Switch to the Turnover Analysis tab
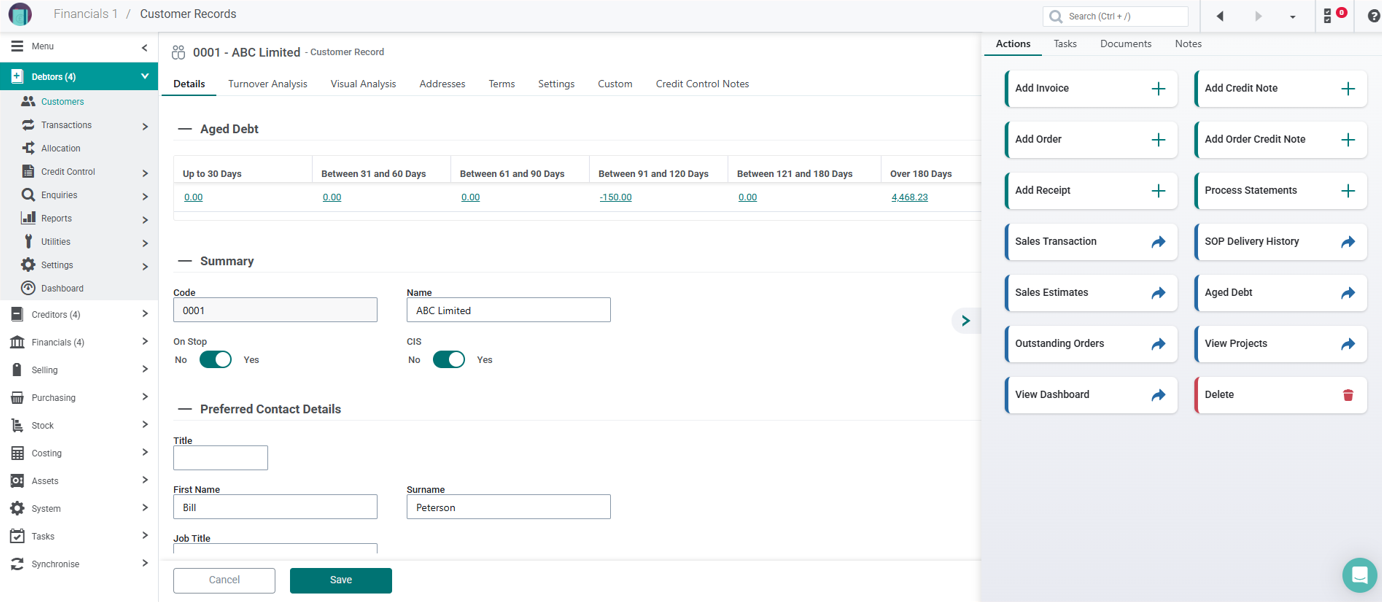Image resolution: width=1382 pixels, height=602 pixels. [267, 84]
